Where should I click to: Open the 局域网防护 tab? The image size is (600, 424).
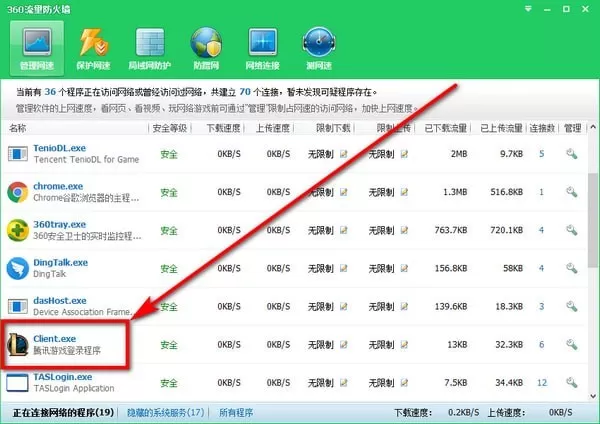[x=150, y=48]
